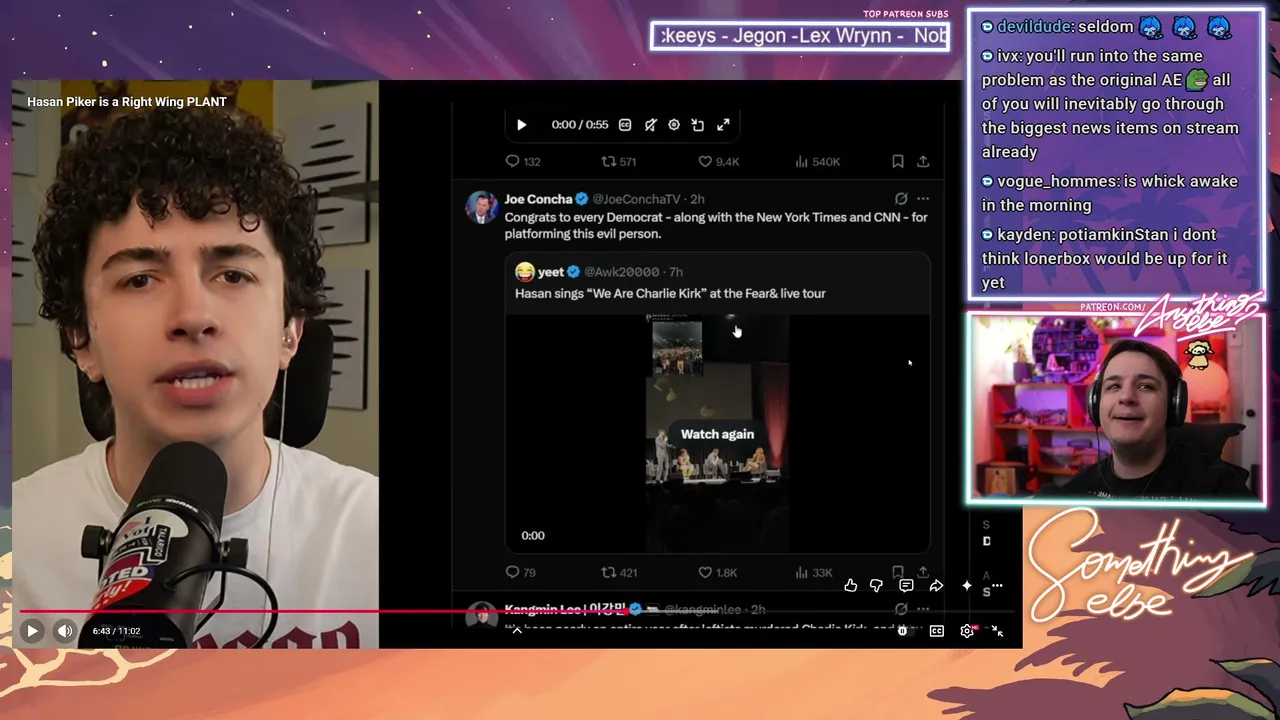Viewport: 1280px width, 720px height.
Task: Toggle captions on the 0:55 tweet video
Action: [x=625, y=125]
